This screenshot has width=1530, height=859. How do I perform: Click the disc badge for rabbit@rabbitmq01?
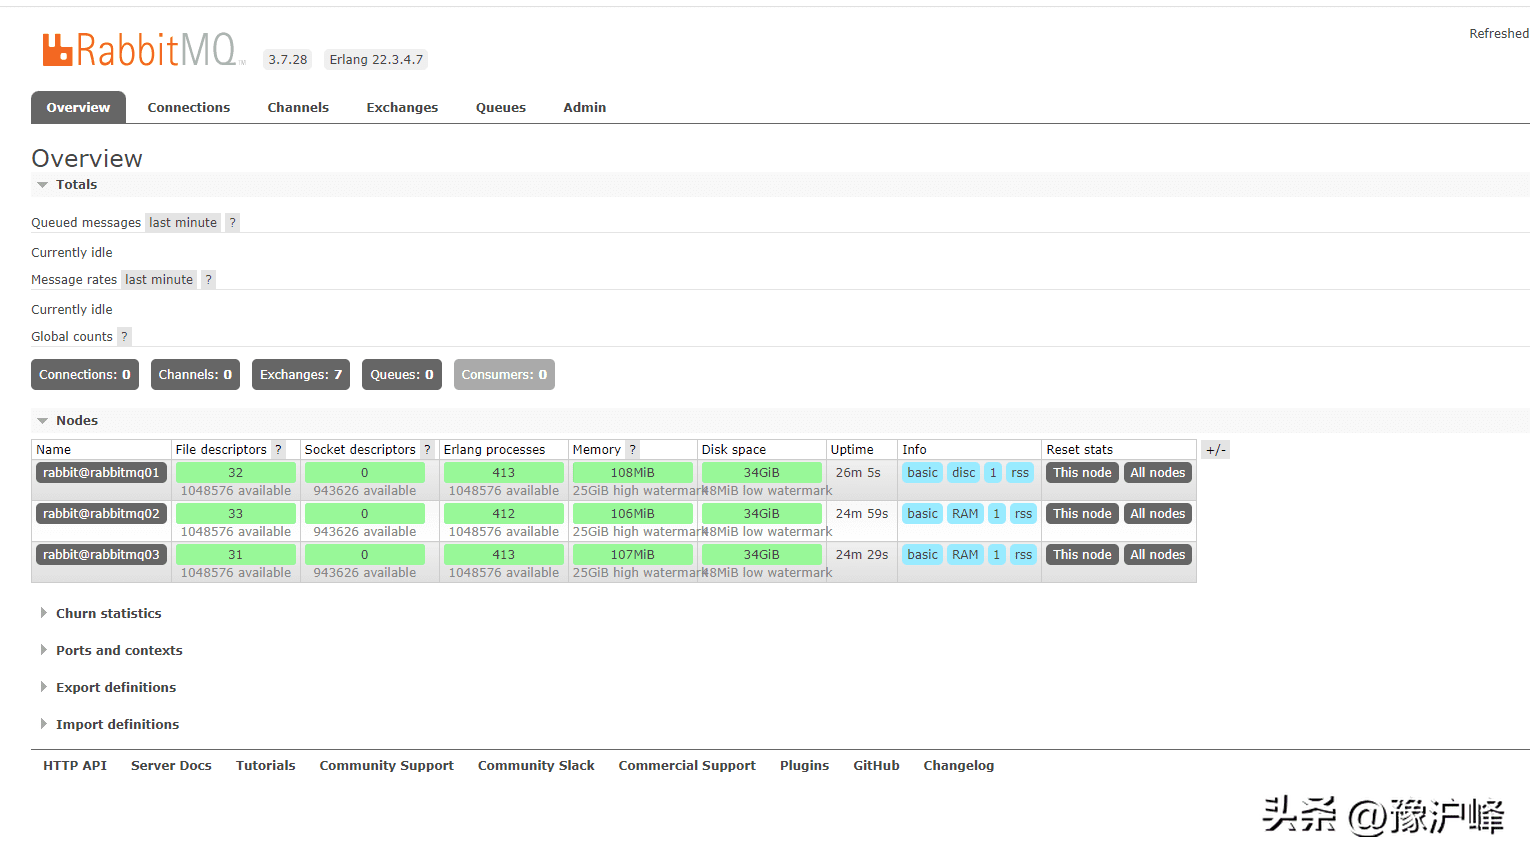point(963,472)
